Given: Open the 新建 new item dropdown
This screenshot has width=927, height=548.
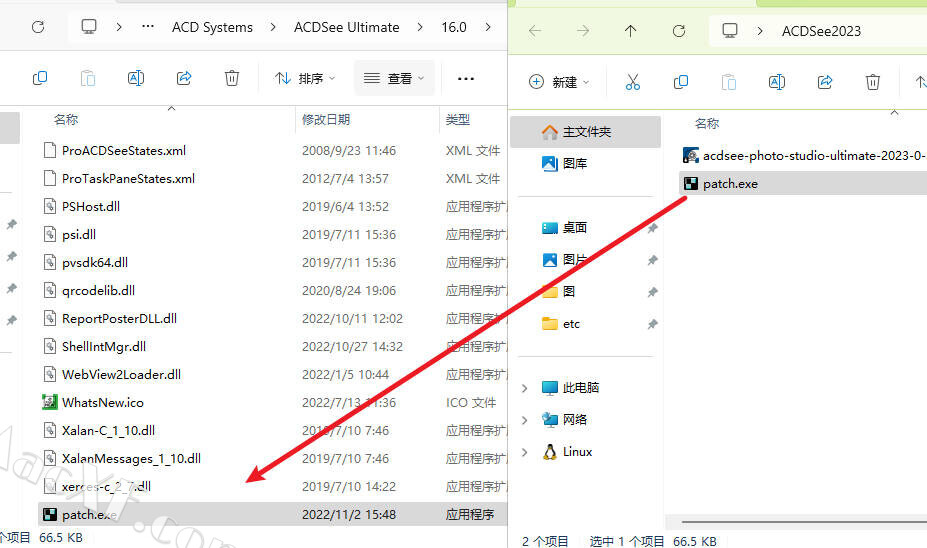Looking at the screenshot, I should (559, 82).
